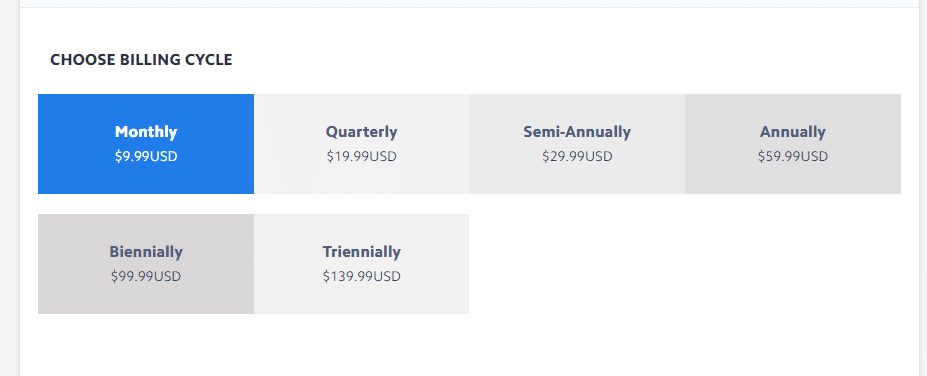Click the $139.99USD triennial price
The image size is (927, 376).
pyautogui.click(x=361, y=276)
